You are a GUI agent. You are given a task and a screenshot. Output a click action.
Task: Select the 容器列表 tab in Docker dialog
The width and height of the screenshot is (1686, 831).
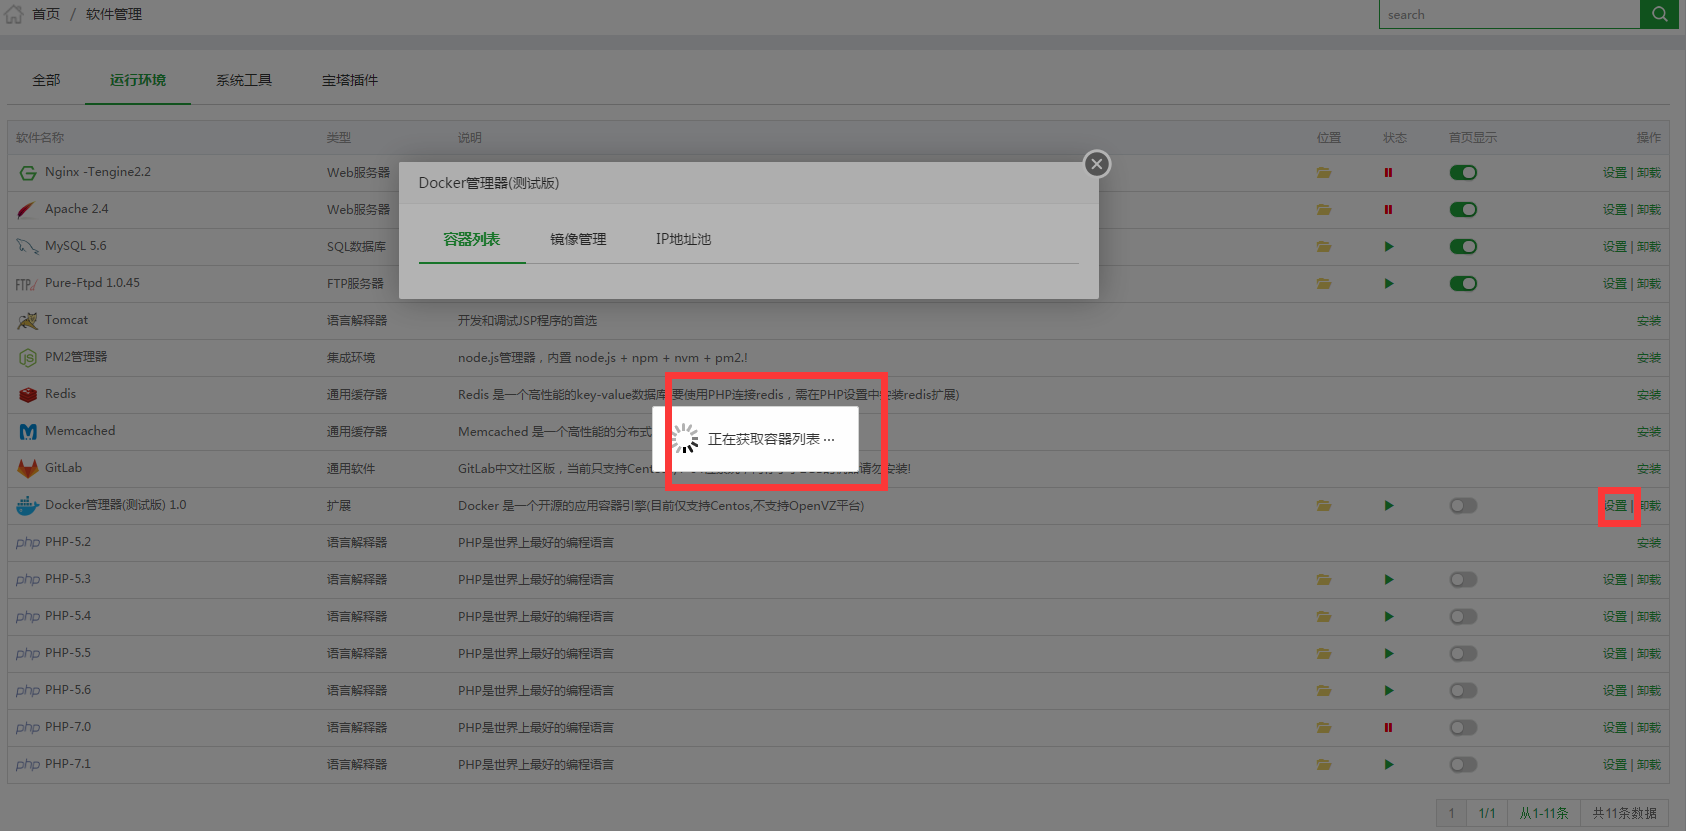472,239
